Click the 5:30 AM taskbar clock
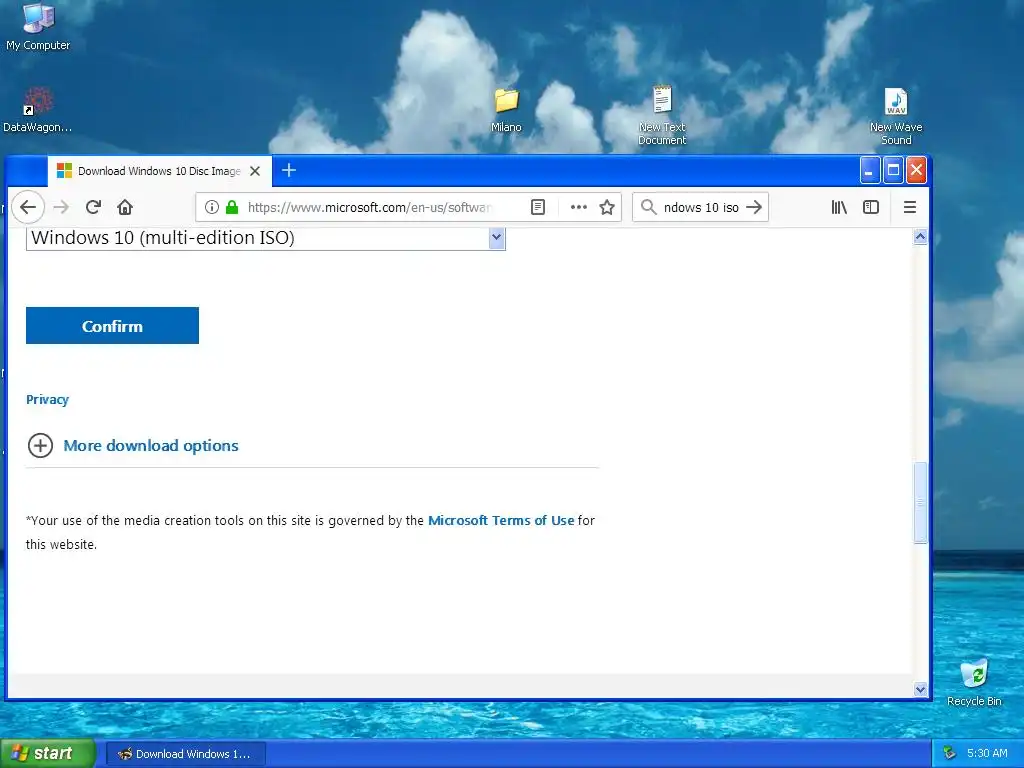 pyautogui.click(x=987, y=754)
